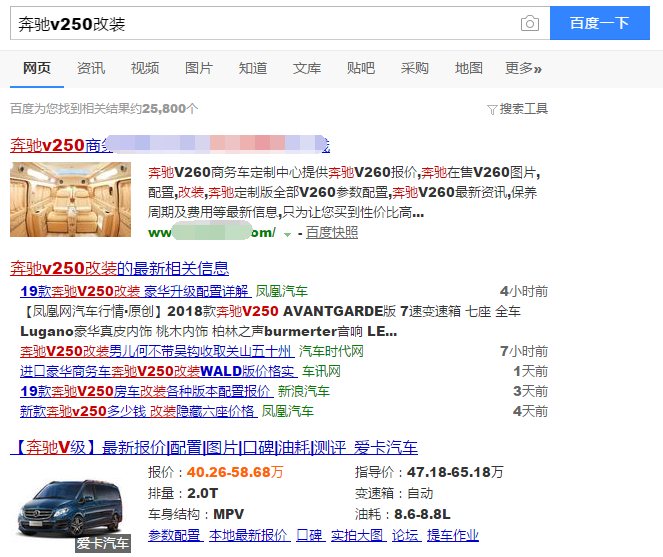Open 【奔驰V级】最新报价 爱卡汽车 result
Image resolution: width=663 pixels, height=557 pixels.
(x=214, y=447)
